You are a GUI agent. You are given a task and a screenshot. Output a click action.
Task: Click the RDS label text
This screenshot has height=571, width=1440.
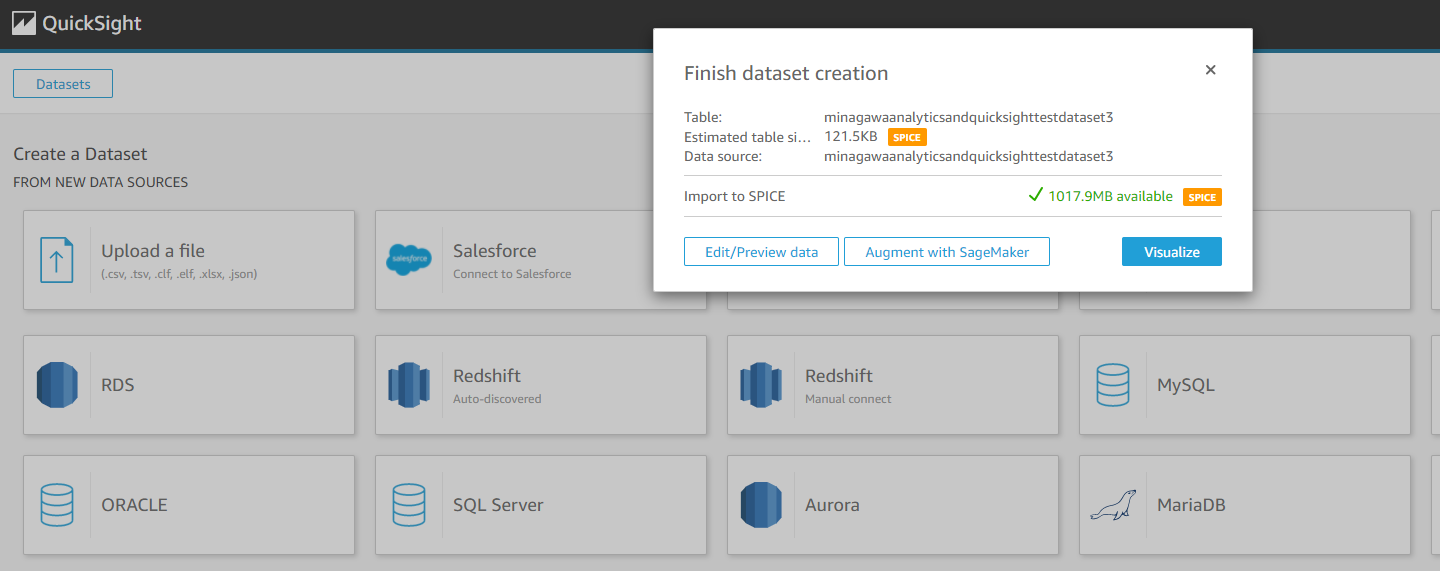(118, 385)
